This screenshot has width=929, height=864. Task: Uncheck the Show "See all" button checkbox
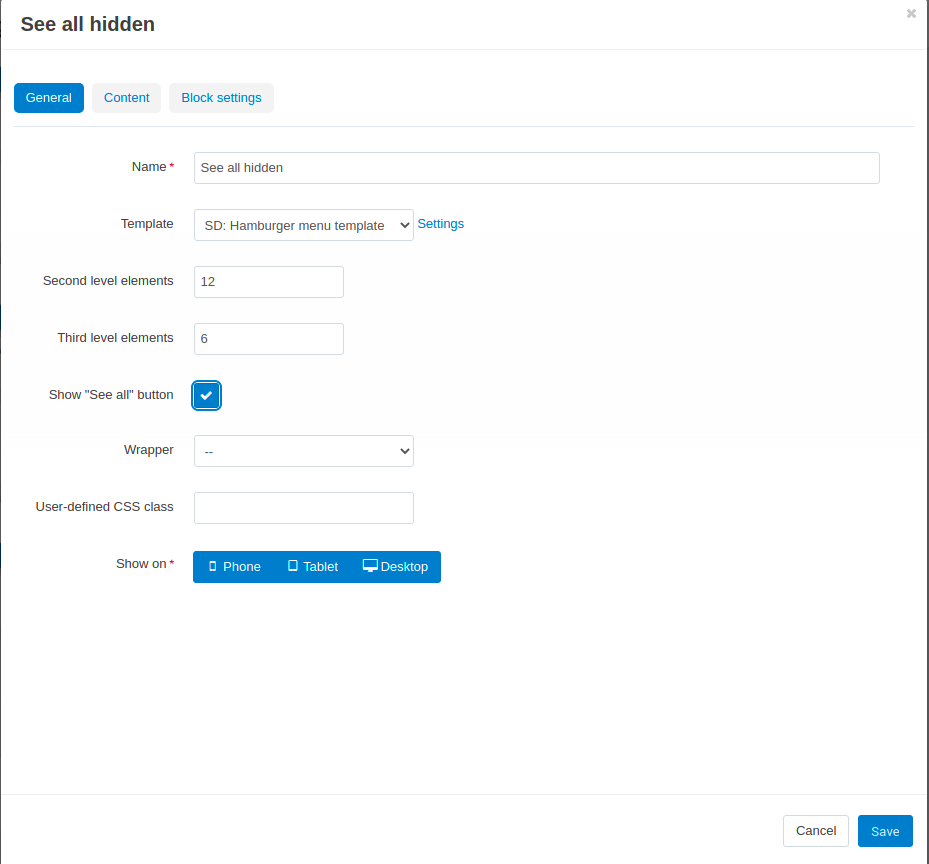pos(206,395)
